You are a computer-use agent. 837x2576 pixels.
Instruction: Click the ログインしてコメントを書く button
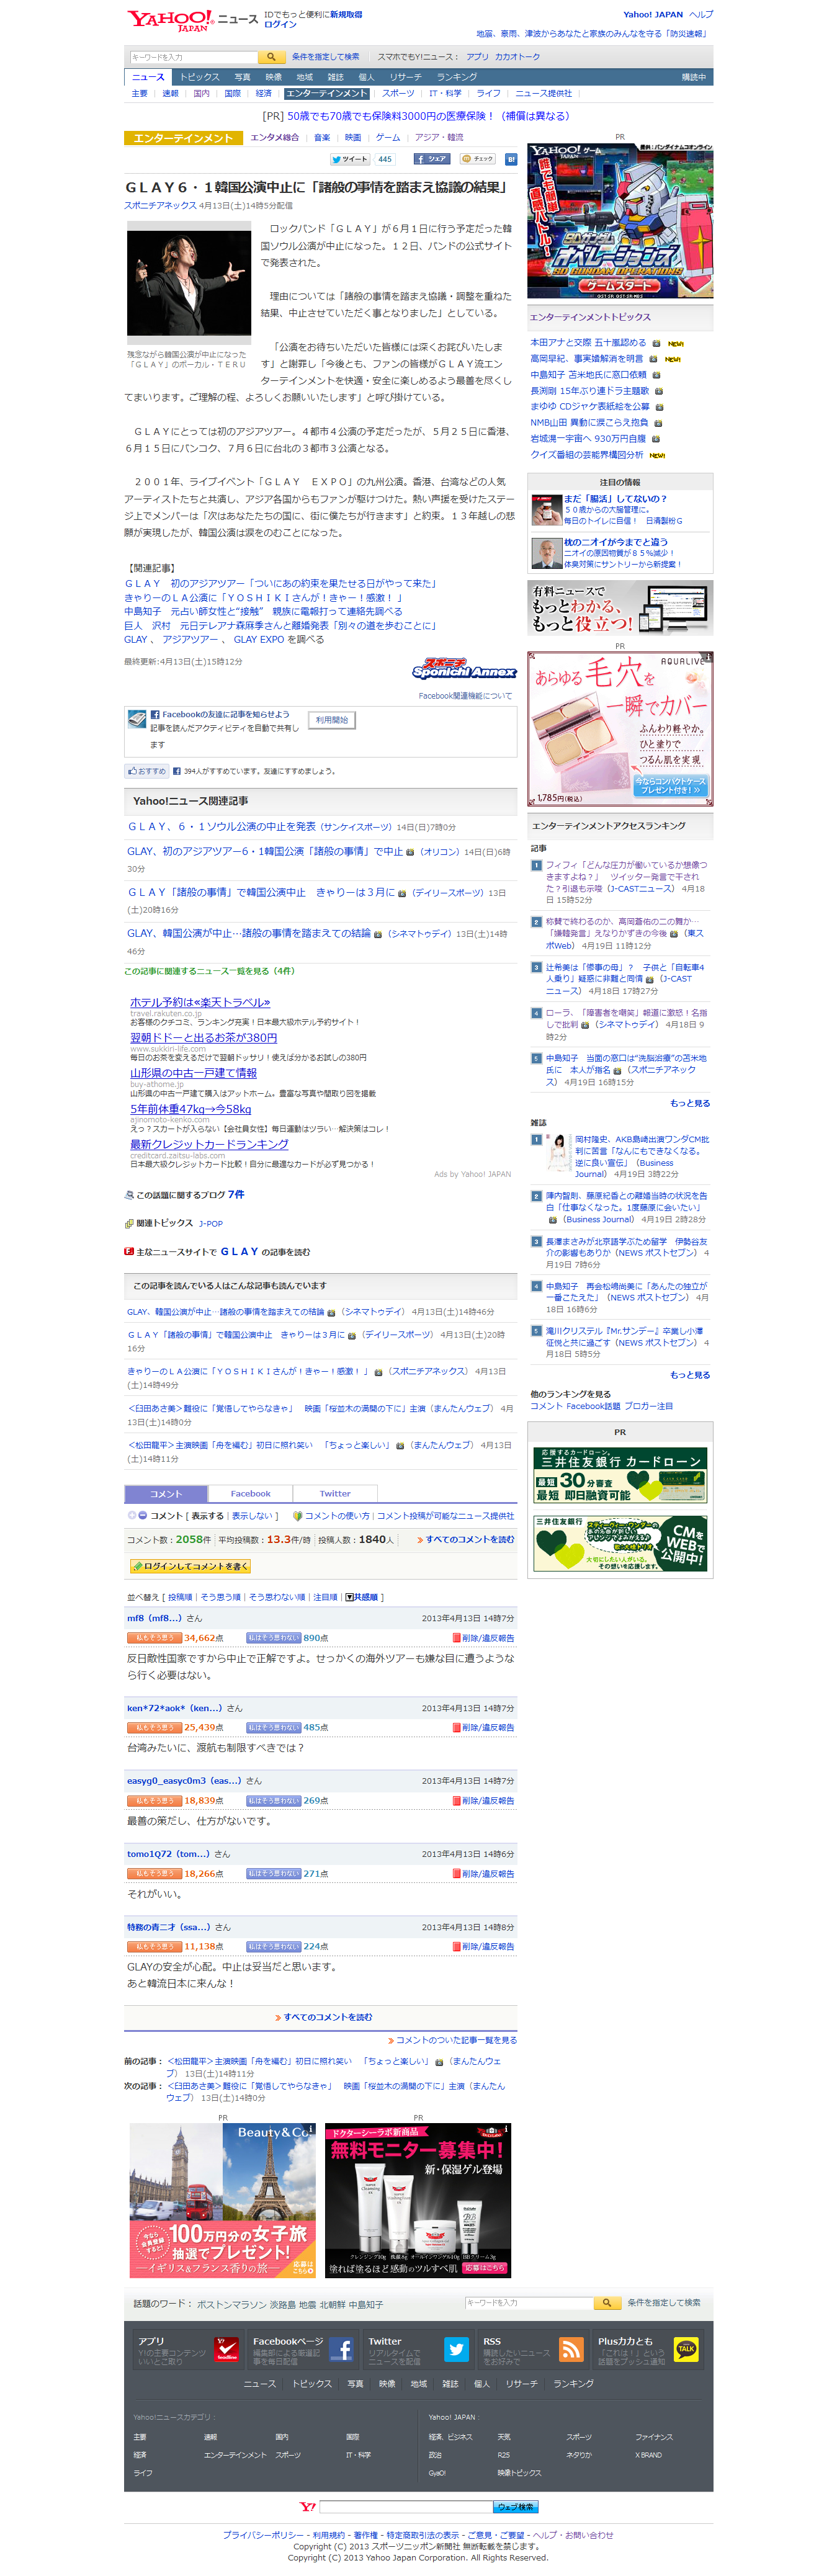coord(189,1567)
